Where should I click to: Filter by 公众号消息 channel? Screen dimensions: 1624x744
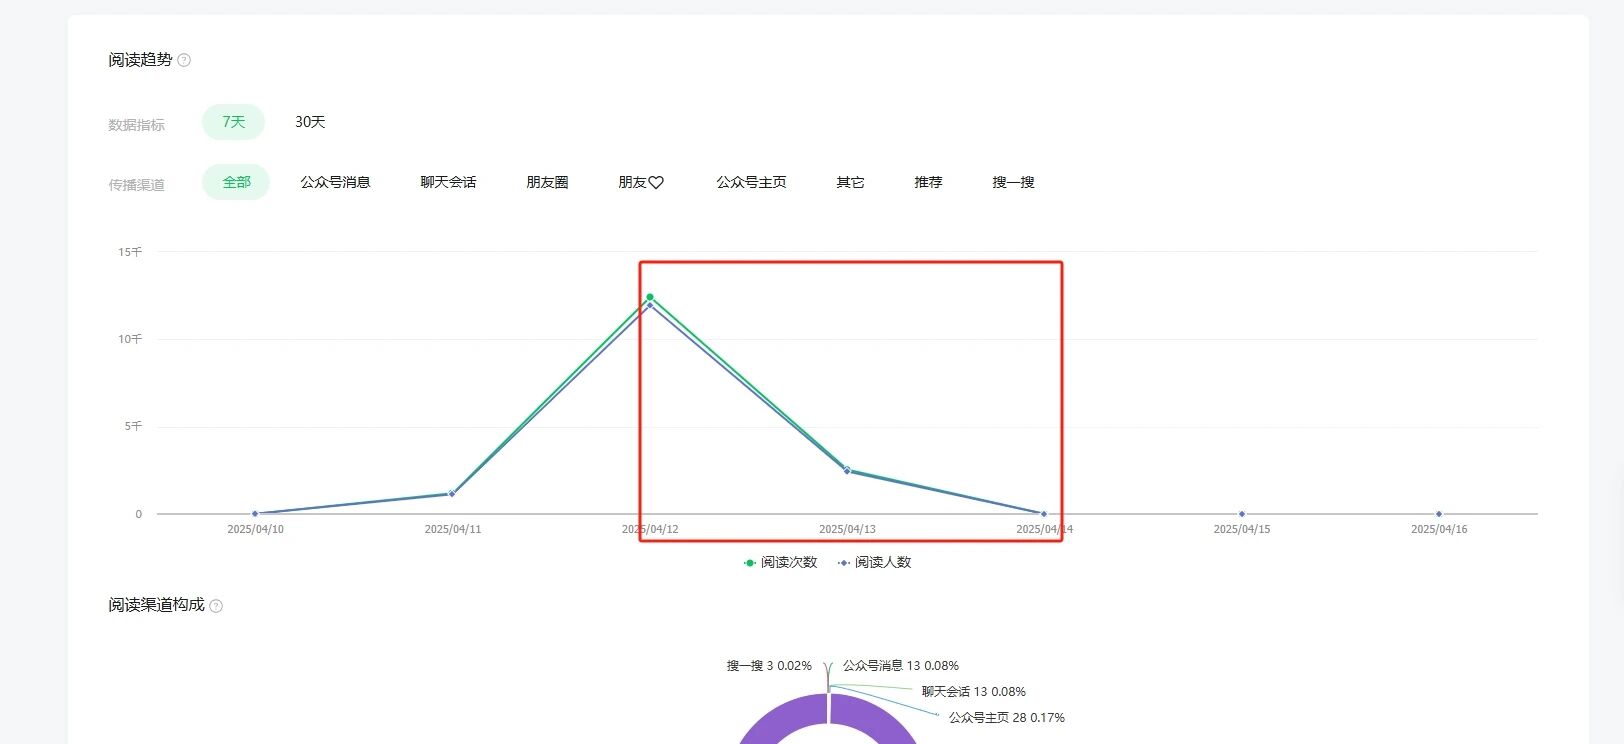(336, 182)
